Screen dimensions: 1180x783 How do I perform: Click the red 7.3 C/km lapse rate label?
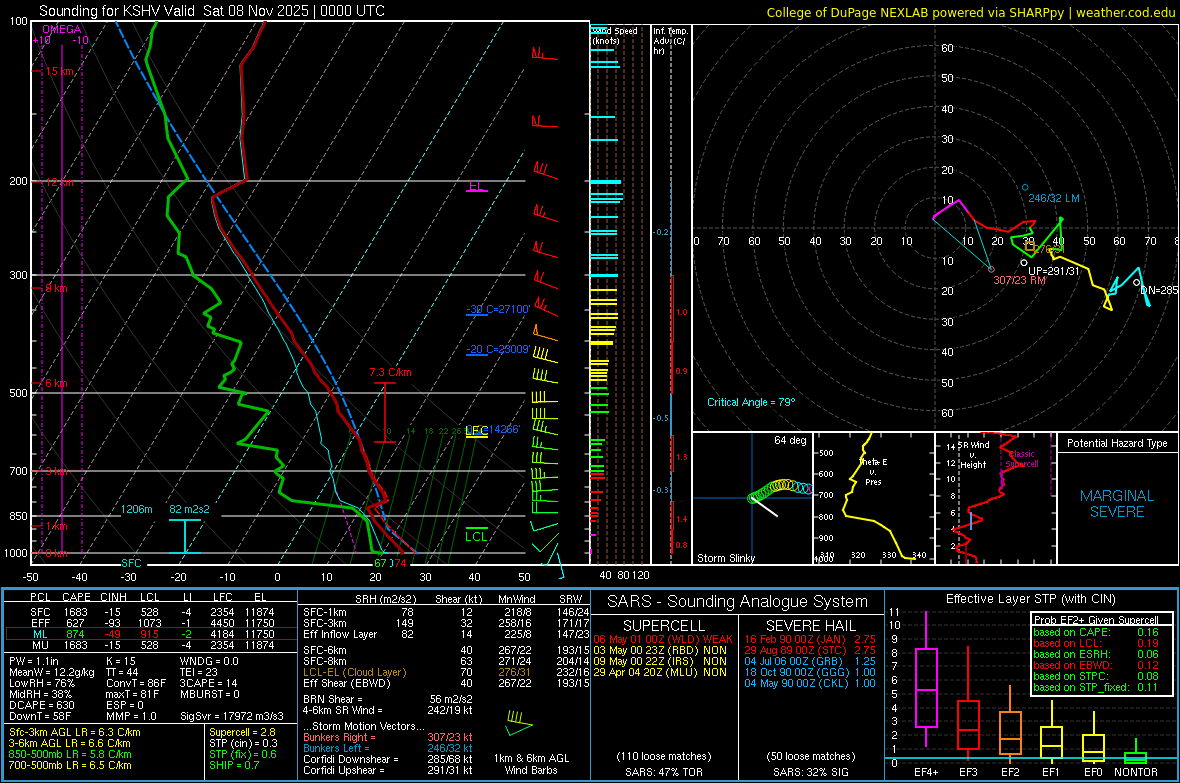point(390,373)
